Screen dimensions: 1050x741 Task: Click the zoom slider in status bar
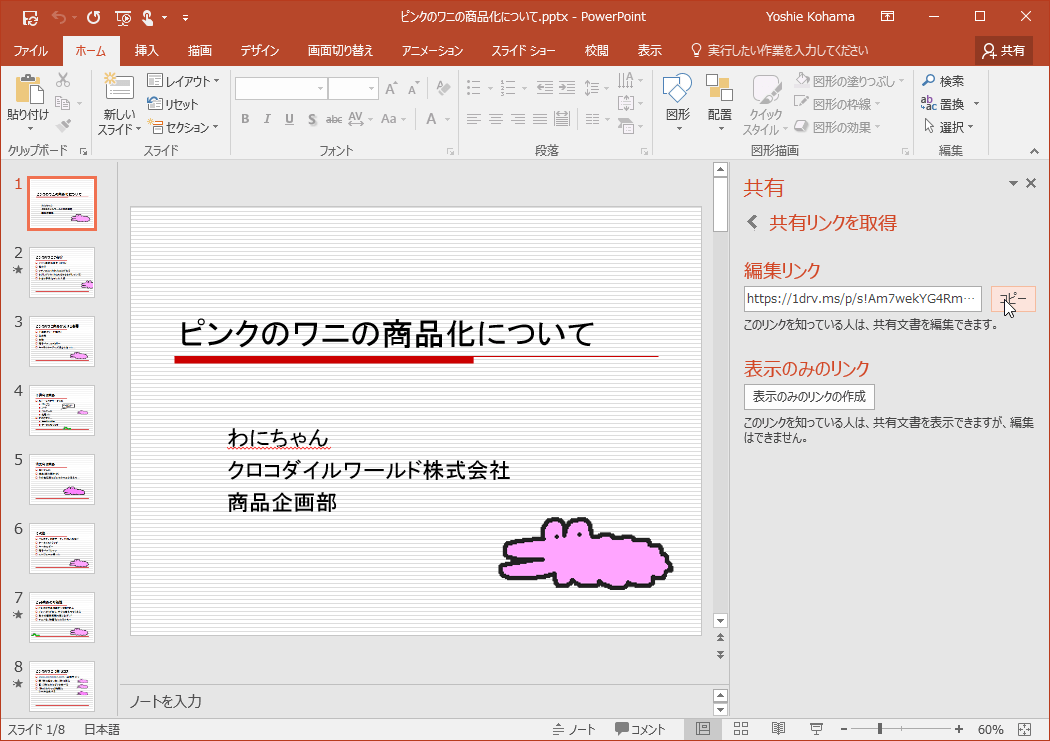coord(880,729)
